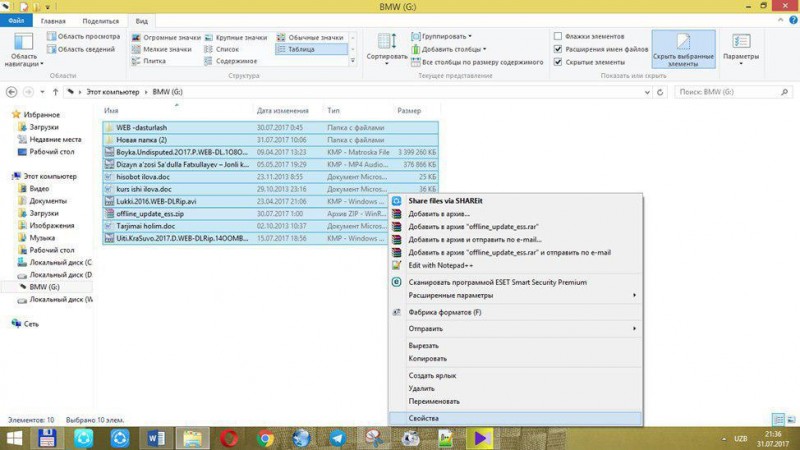800x450 pixels.
Task: Uncheck Скрытые элементы checkbox
Action: click(x=558, y=62)
